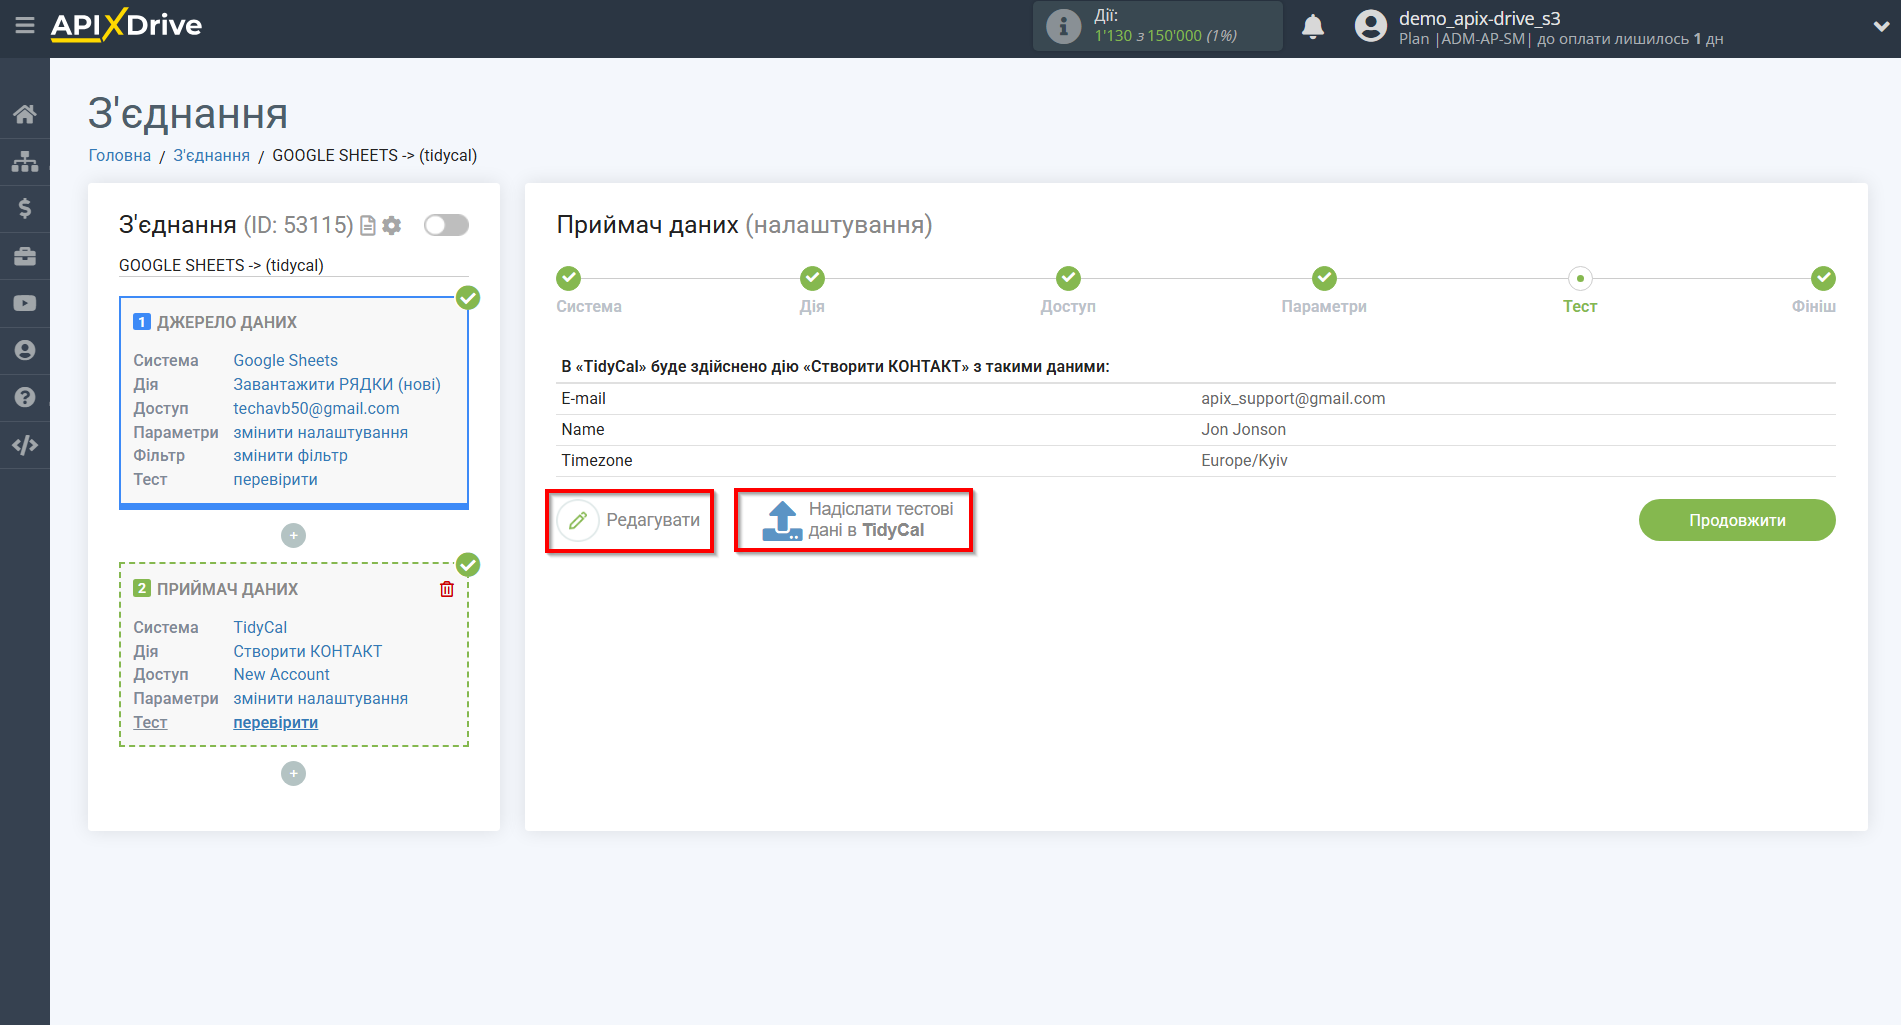Go to the Параметри wizard step
This screenshot has height=1025, width=1901.
1323,279
